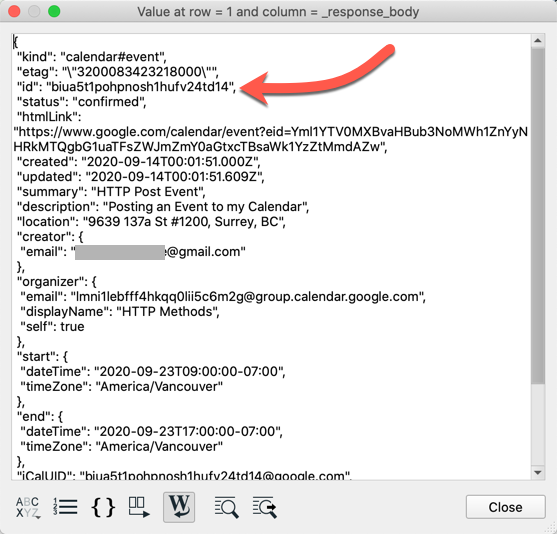Click the "status": "confirmed" line
Viewport: 557px width, 534px height.
coord(82,102)
